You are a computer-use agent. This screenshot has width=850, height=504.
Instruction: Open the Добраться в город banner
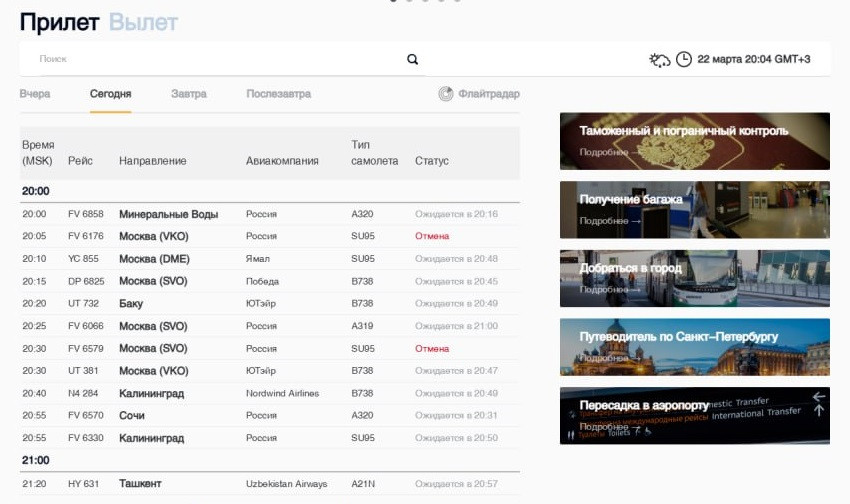tap(694, 277)
